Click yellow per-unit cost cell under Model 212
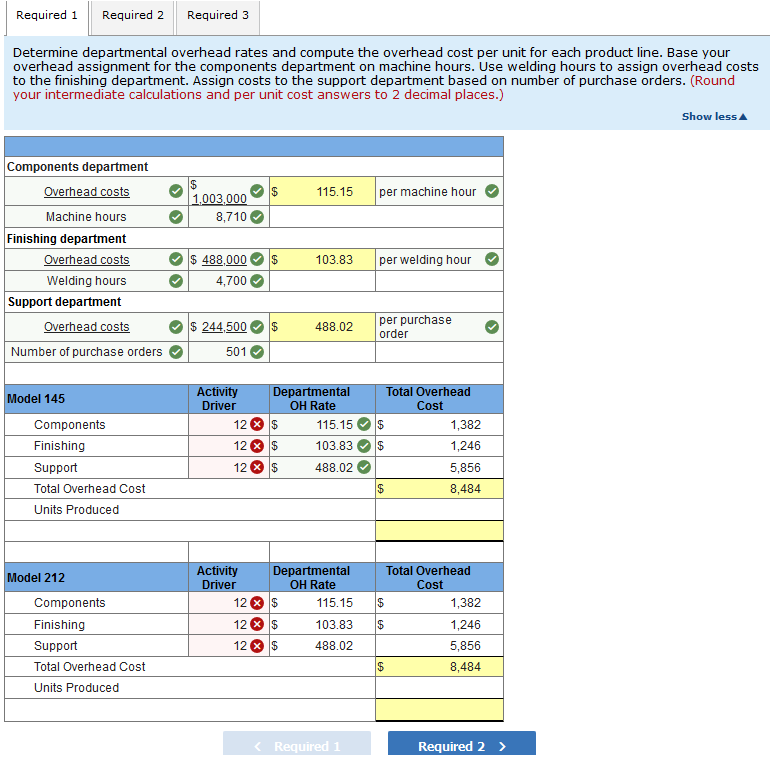 [x=439, y=710]
